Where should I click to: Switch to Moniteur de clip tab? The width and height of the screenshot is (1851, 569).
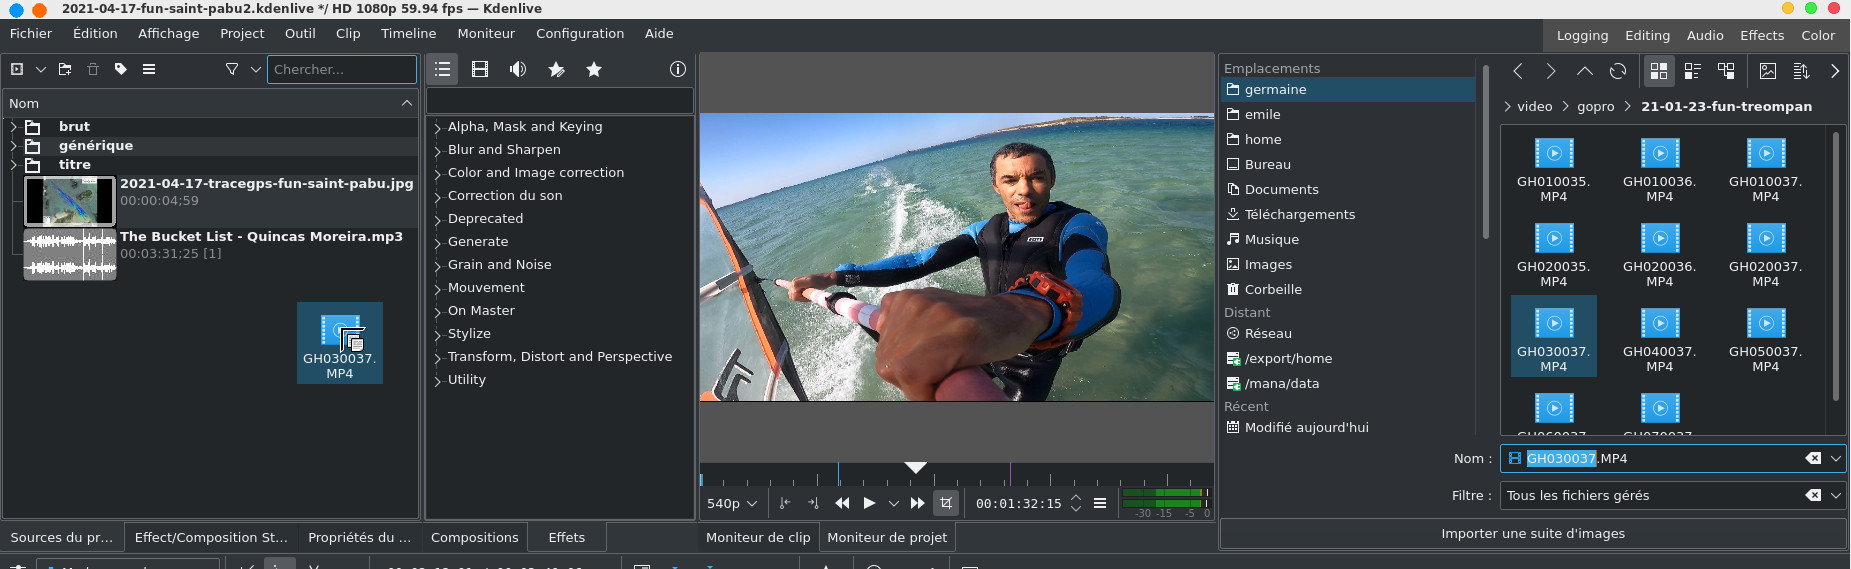click(758, 537)
